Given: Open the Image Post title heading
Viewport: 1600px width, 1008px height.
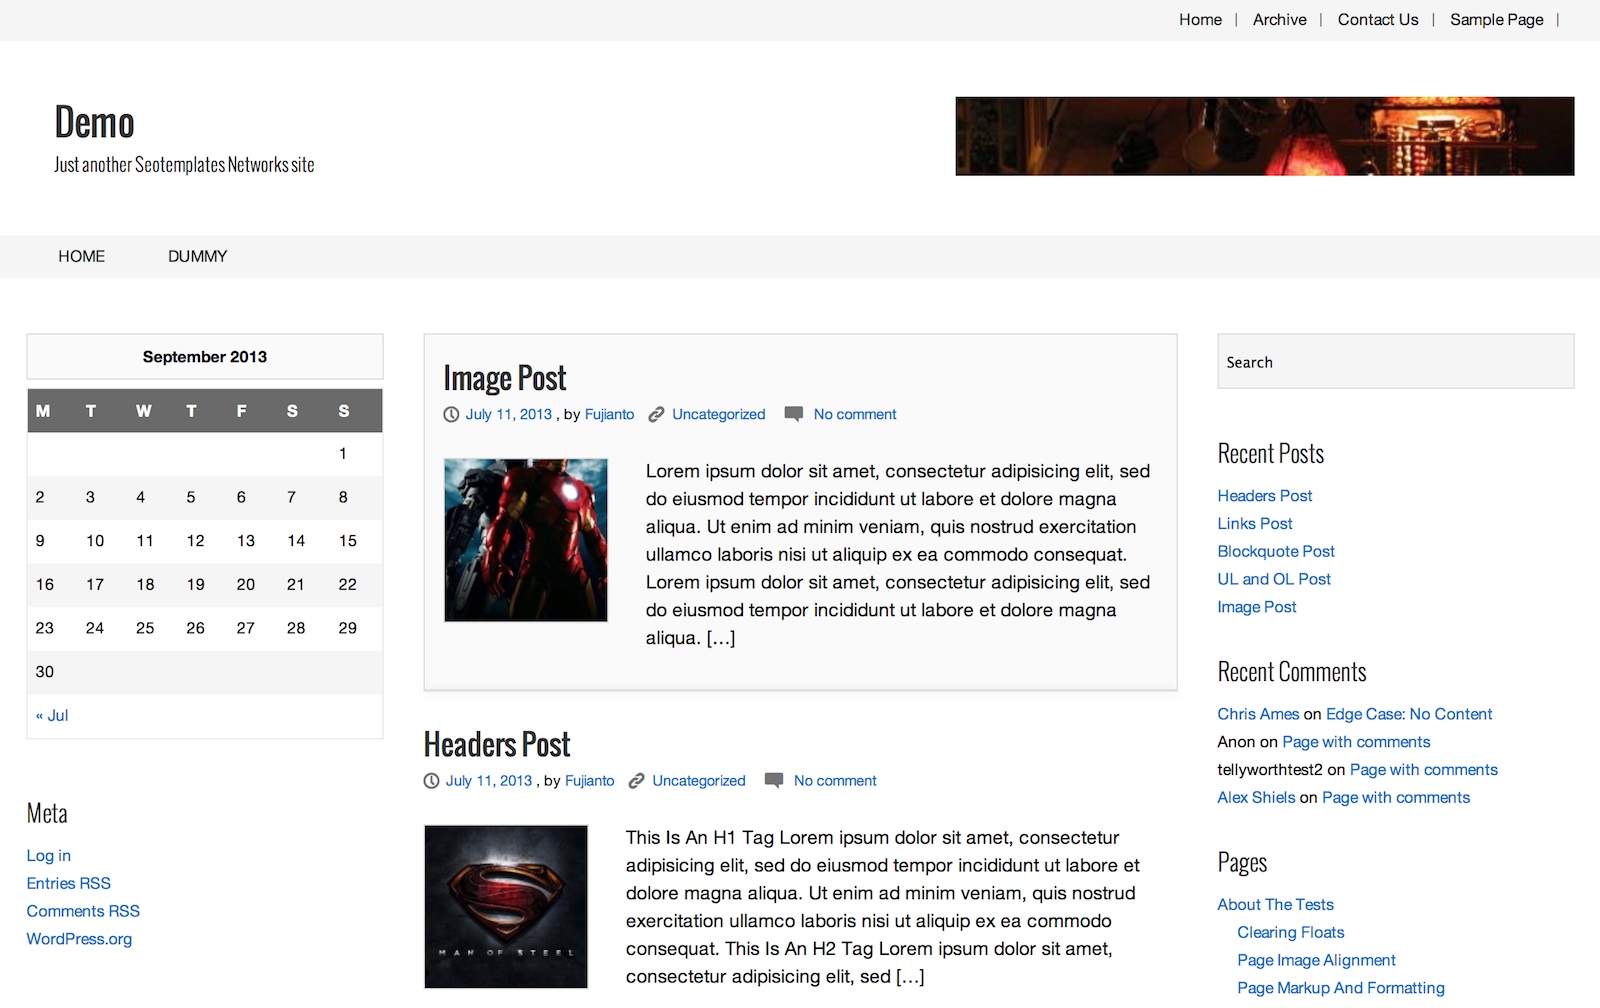Looking at the screenshot, I should point(504,378).
